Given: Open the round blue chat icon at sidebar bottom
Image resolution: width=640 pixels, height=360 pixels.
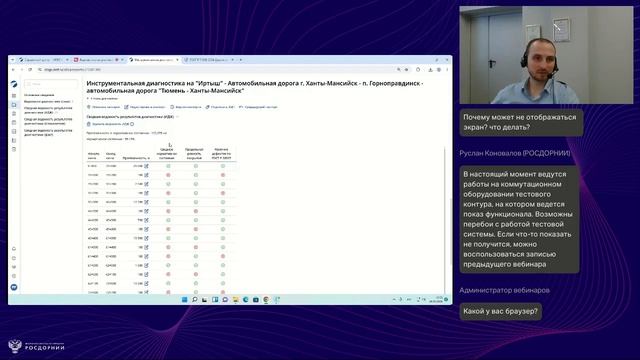Looking at the screenshot, I should (14, 287).
